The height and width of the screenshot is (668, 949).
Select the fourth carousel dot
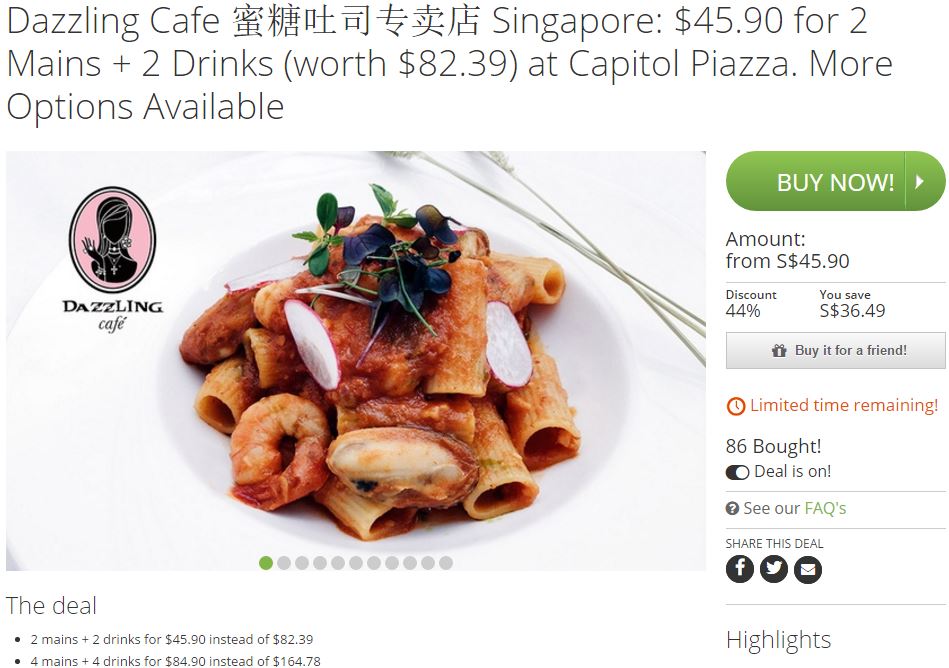(x=320, y=563)
